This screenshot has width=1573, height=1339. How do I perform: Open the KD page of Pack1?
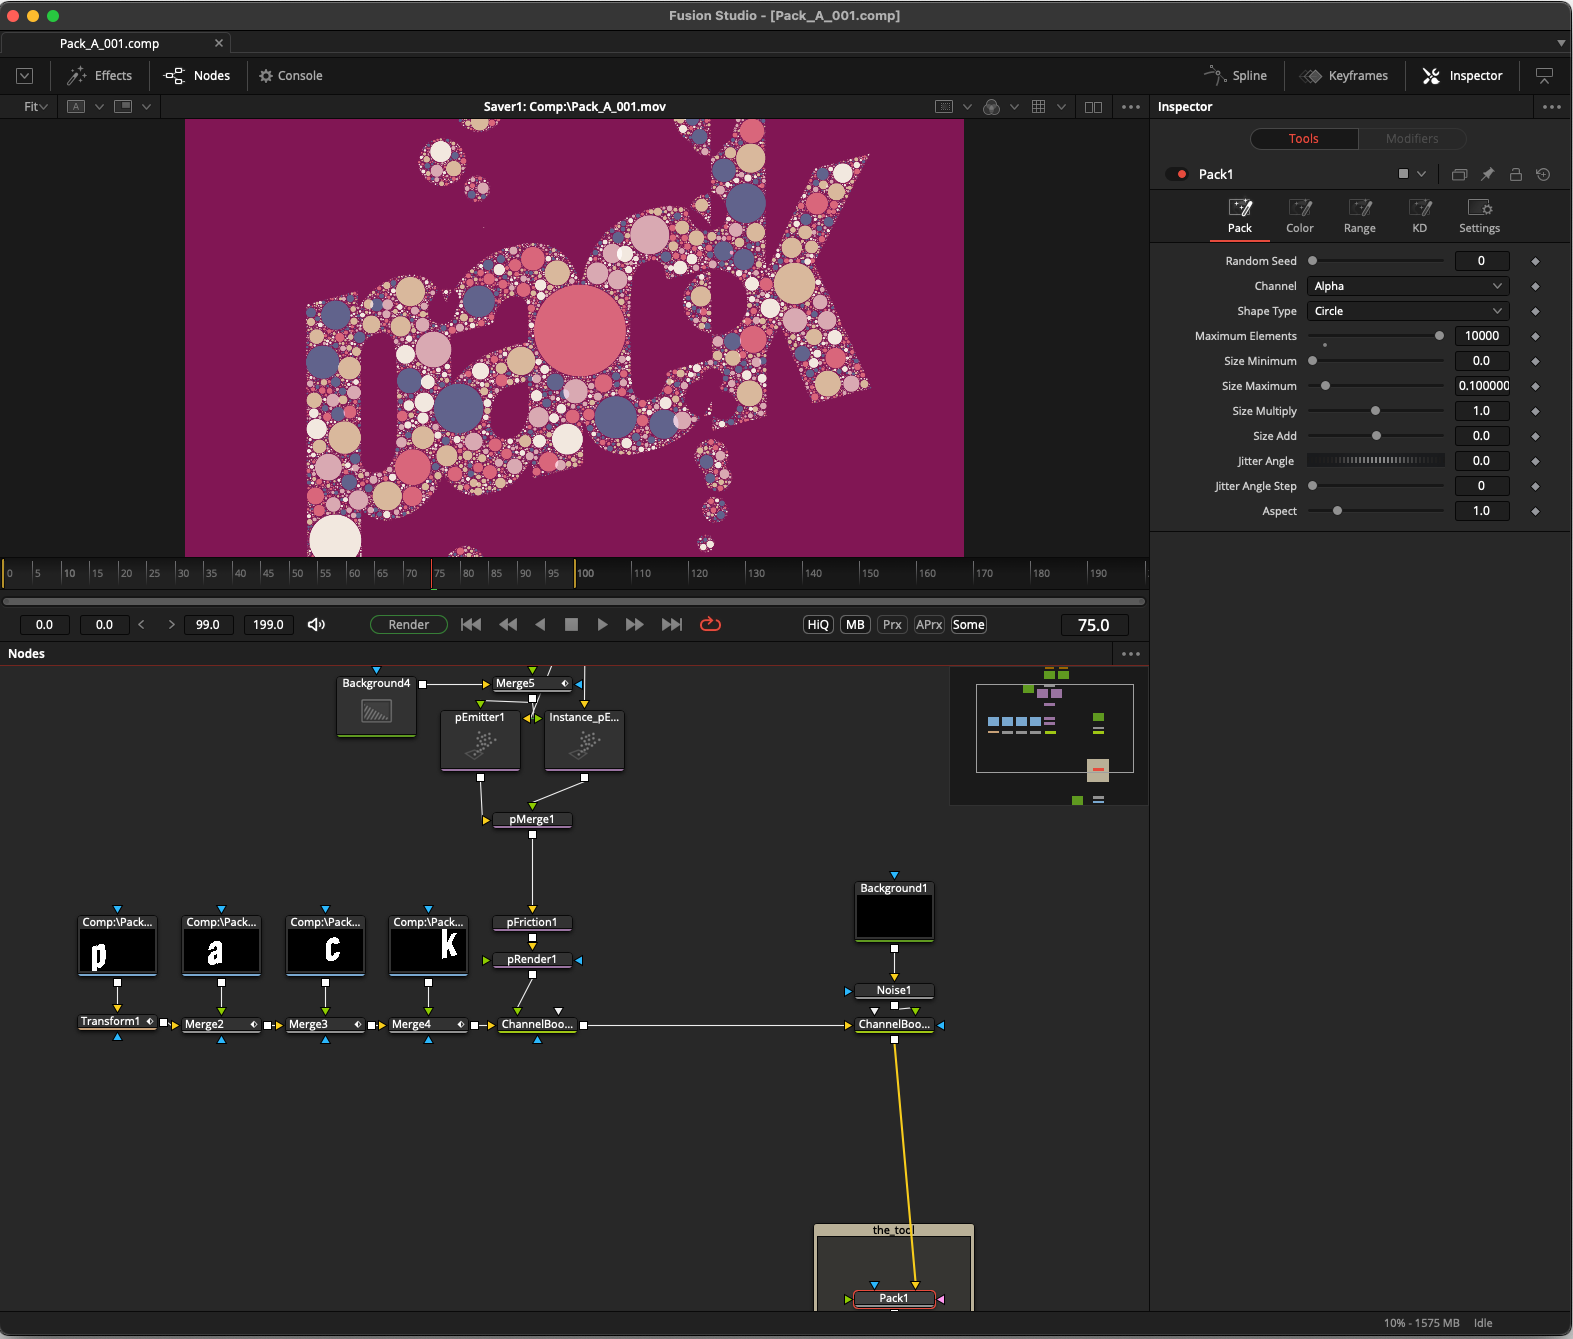tap(1420, 216)
